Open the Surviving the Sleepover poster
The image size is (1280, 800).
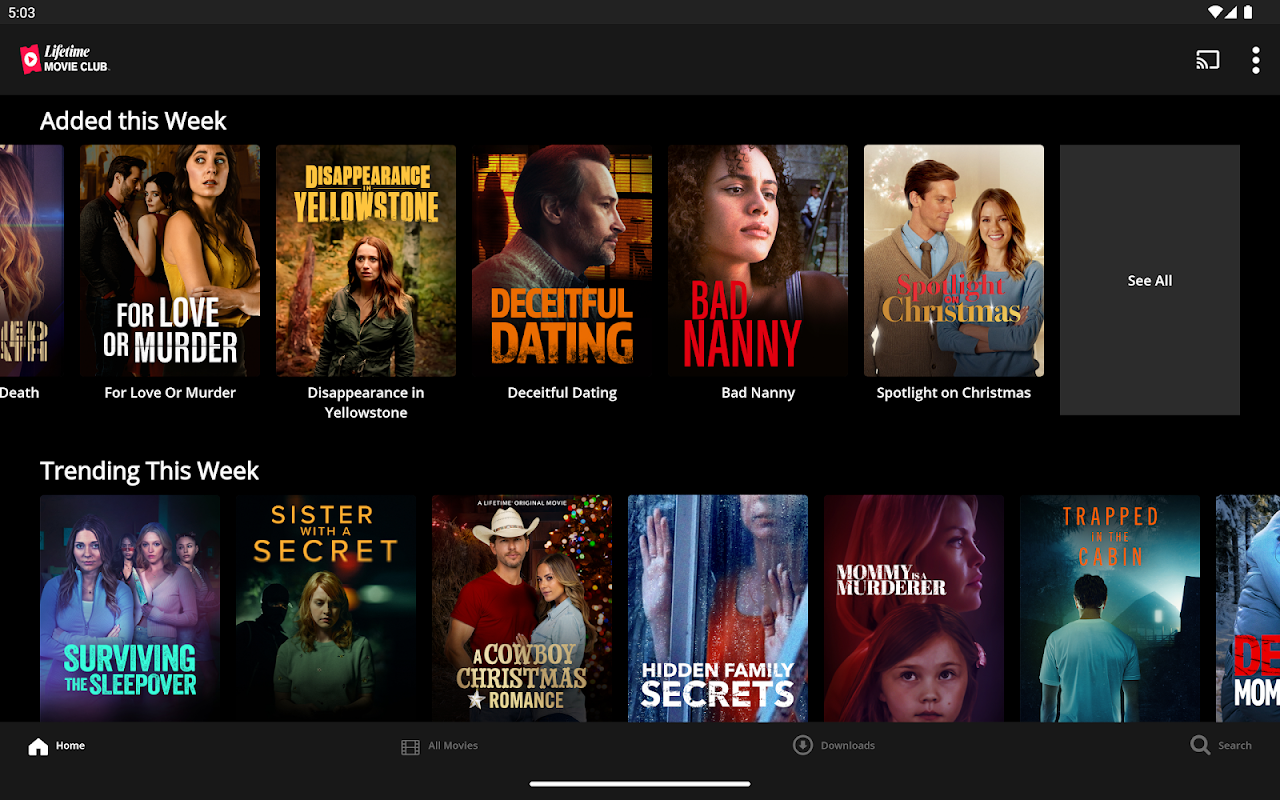tap(130, 608)
